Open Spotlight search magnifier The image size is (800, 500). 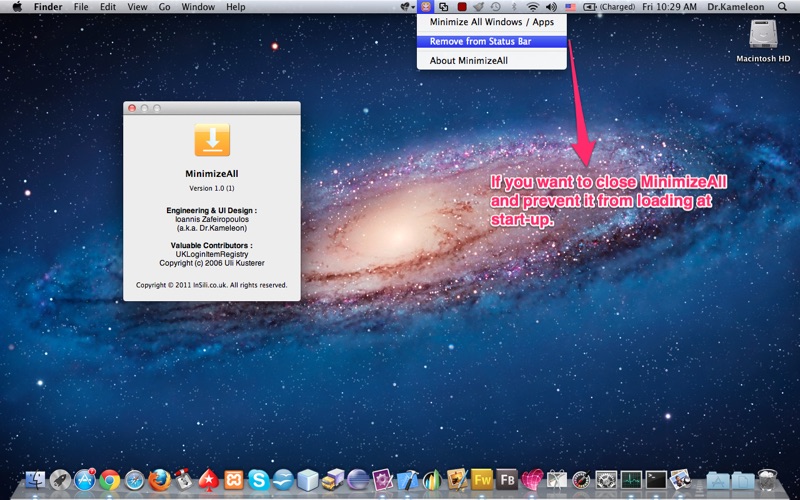click(x=782, y=7)
